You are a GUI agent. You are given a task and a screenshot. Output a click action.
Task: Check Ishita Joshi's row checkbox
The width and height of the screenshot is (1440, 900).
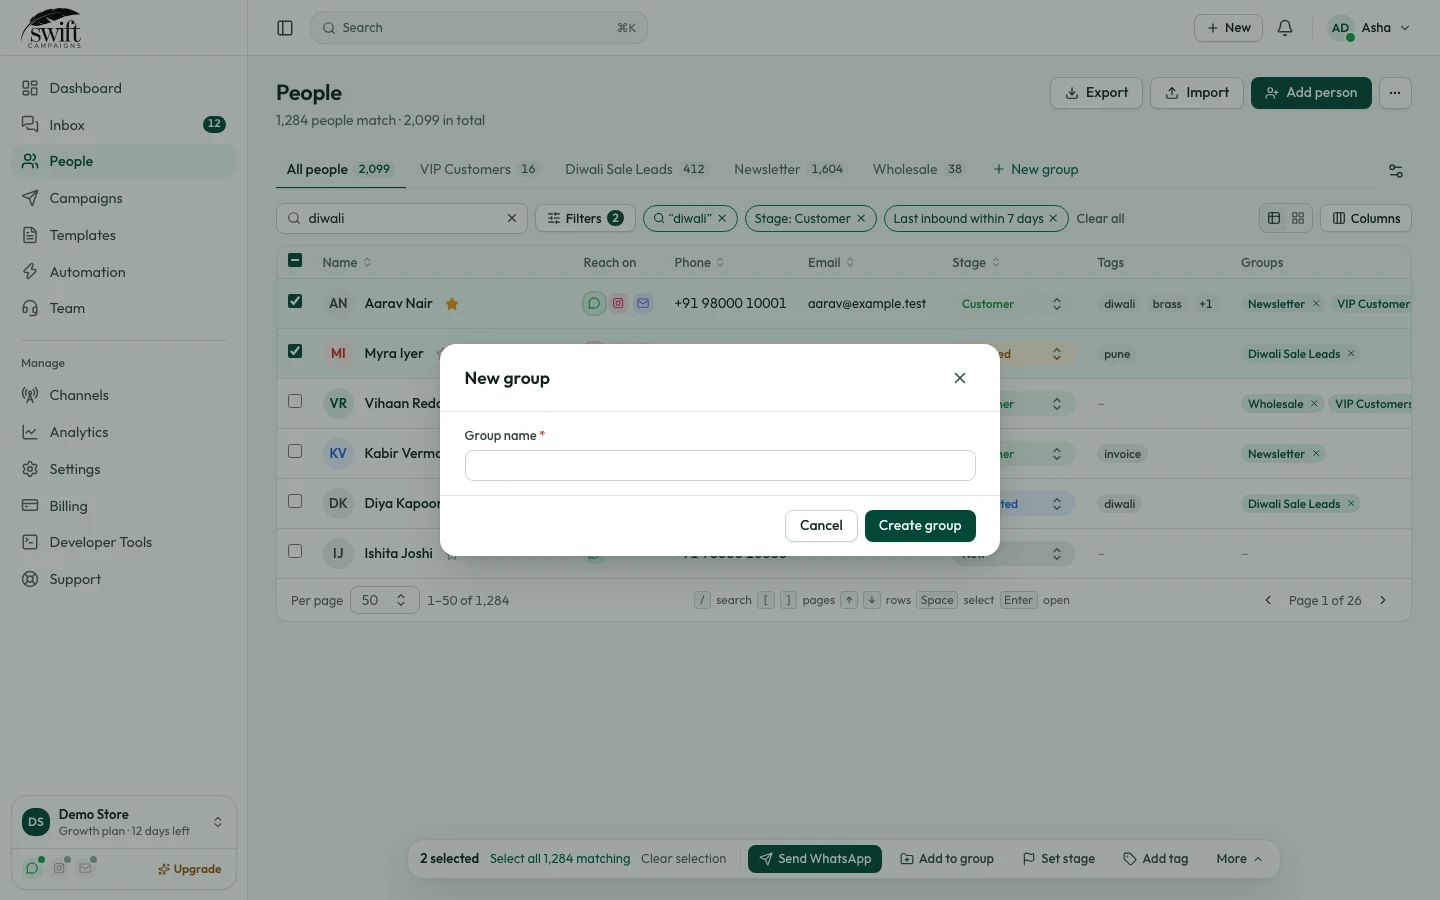[295, 551]
